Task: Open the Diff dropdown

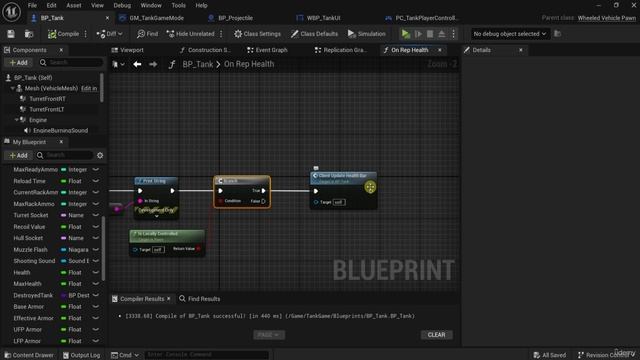Action: 109,34
